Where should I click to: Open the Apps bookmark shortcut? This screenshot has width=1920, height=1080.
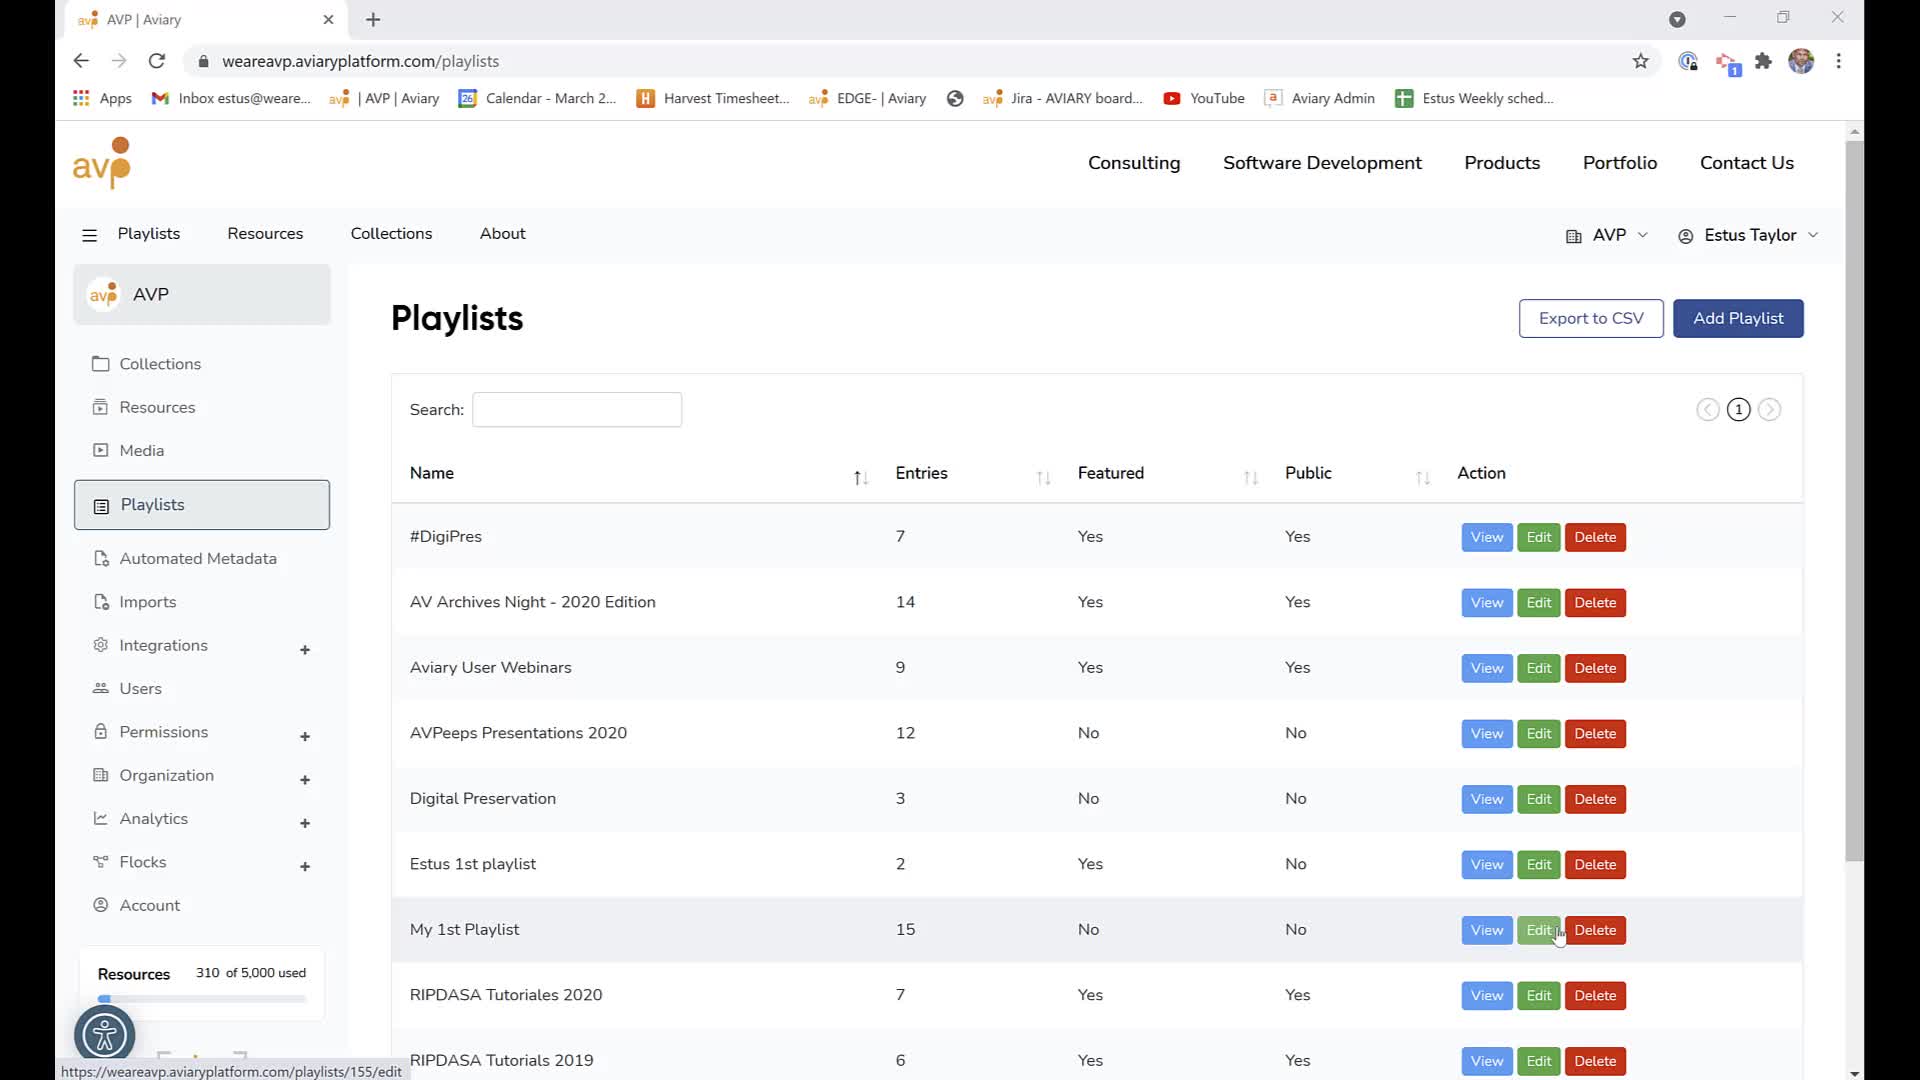pos(102,98)
